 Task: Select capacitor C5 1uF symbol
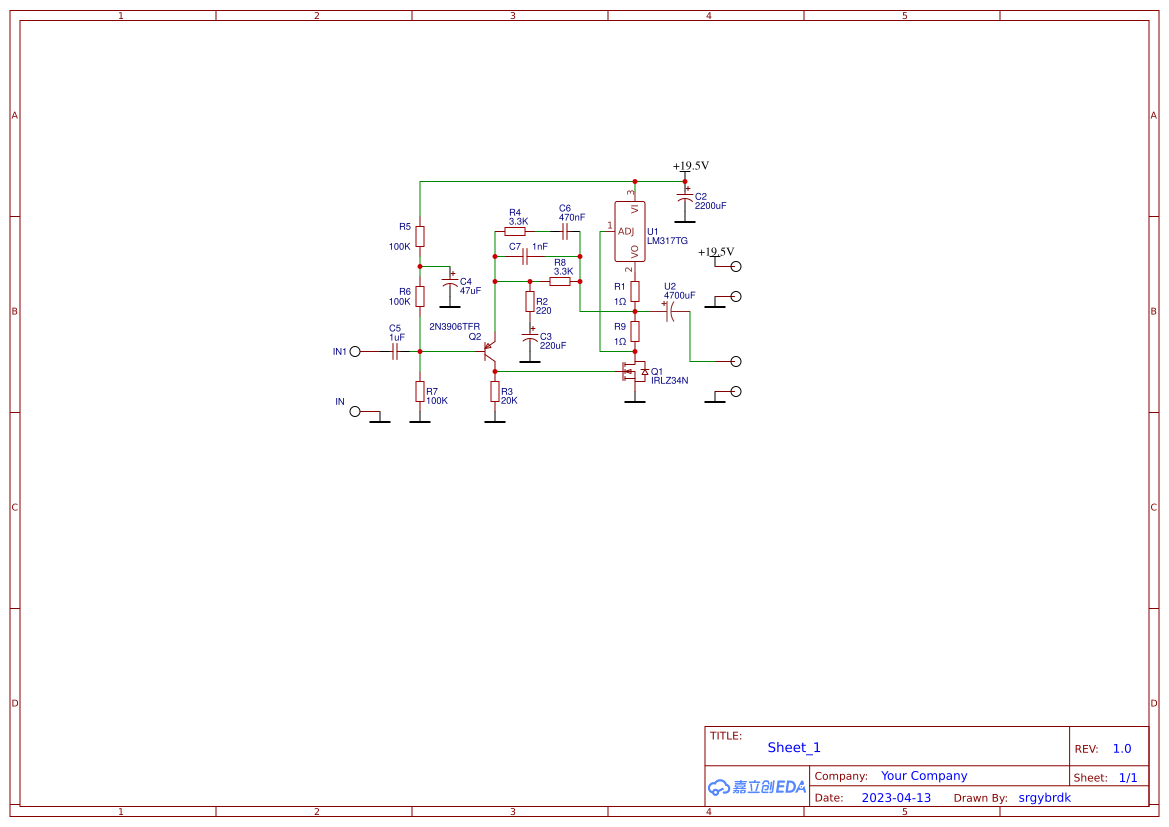click(x=395, y=352)
